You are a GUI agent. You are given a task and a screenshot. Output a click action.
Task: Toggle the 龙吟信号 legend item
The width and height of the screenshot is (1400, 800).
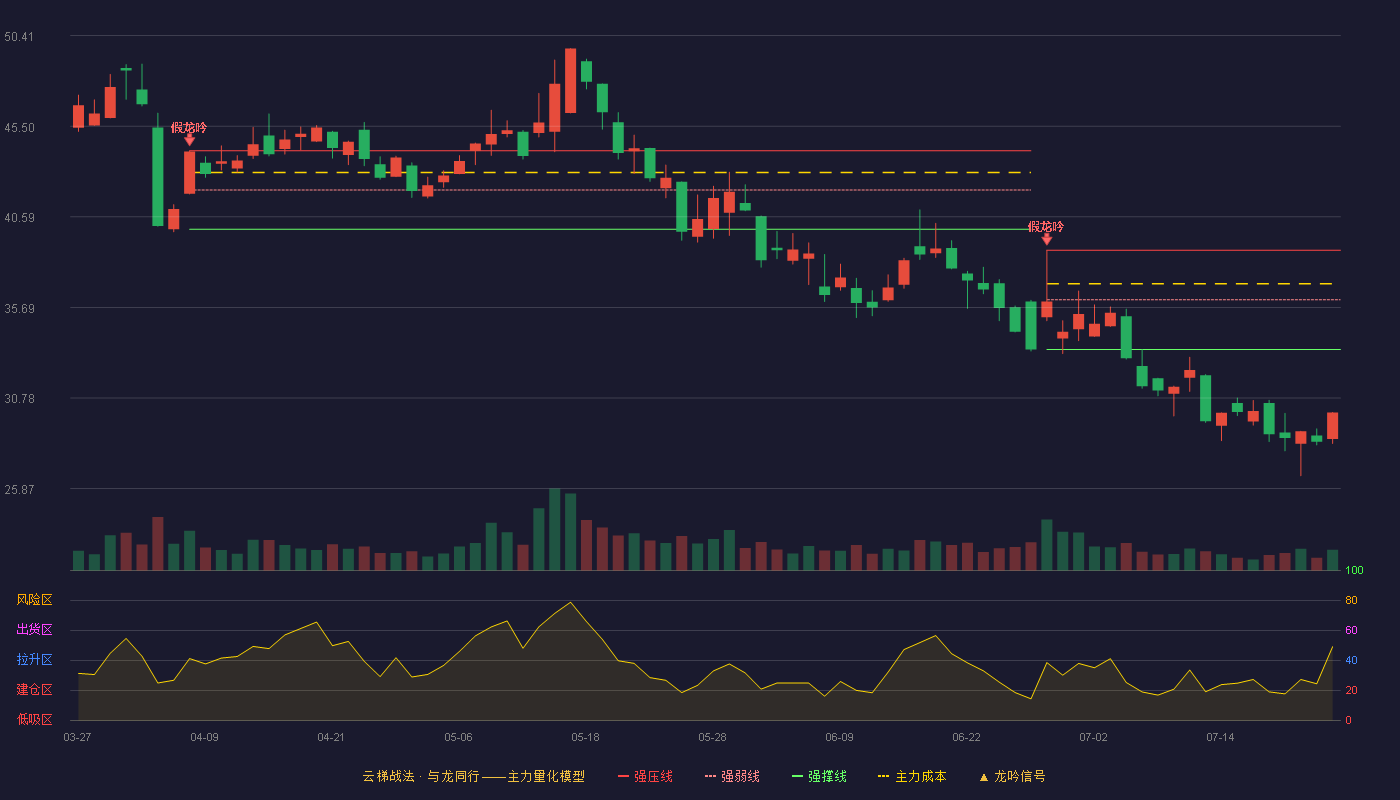pos(1011,776)
